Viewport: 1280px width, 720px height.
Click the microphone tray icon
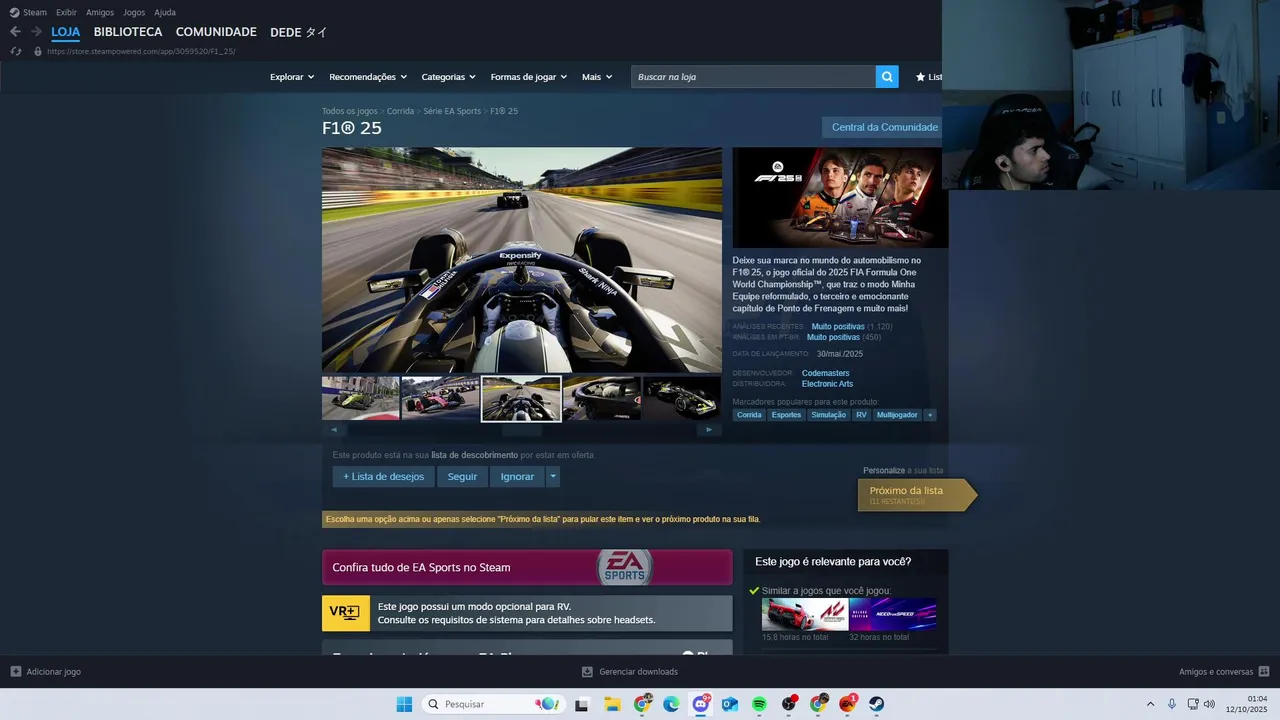(x=1172, y=704)
